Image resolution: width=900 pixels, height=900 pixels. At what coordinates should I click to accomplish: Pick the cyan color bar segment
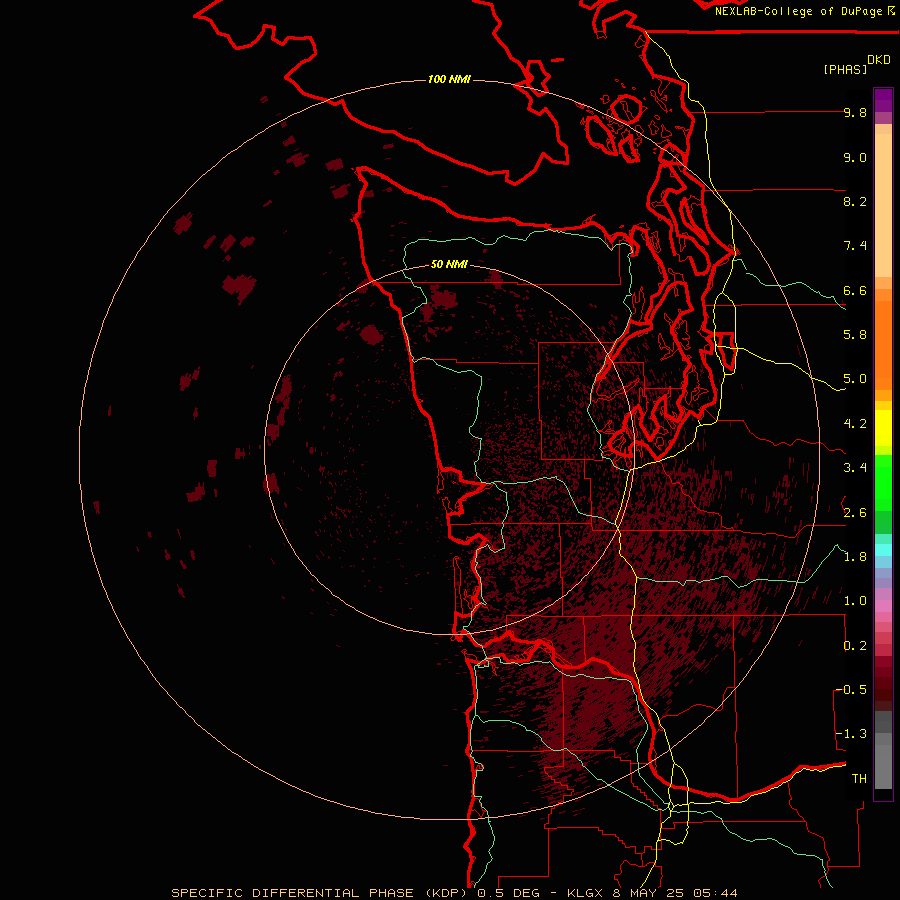pyautogui.click(x=883, y=550)
